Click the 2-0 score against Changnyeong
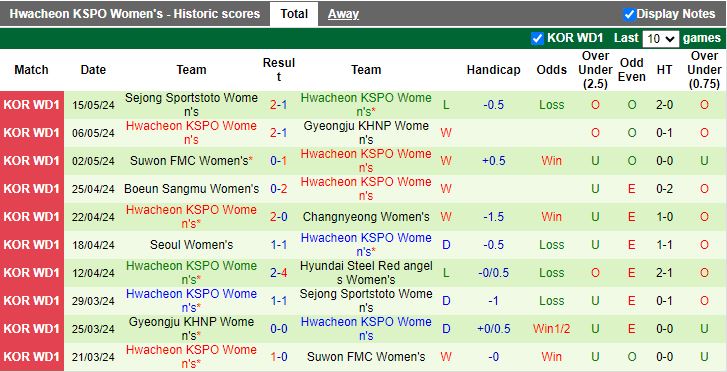 point(279,217)
